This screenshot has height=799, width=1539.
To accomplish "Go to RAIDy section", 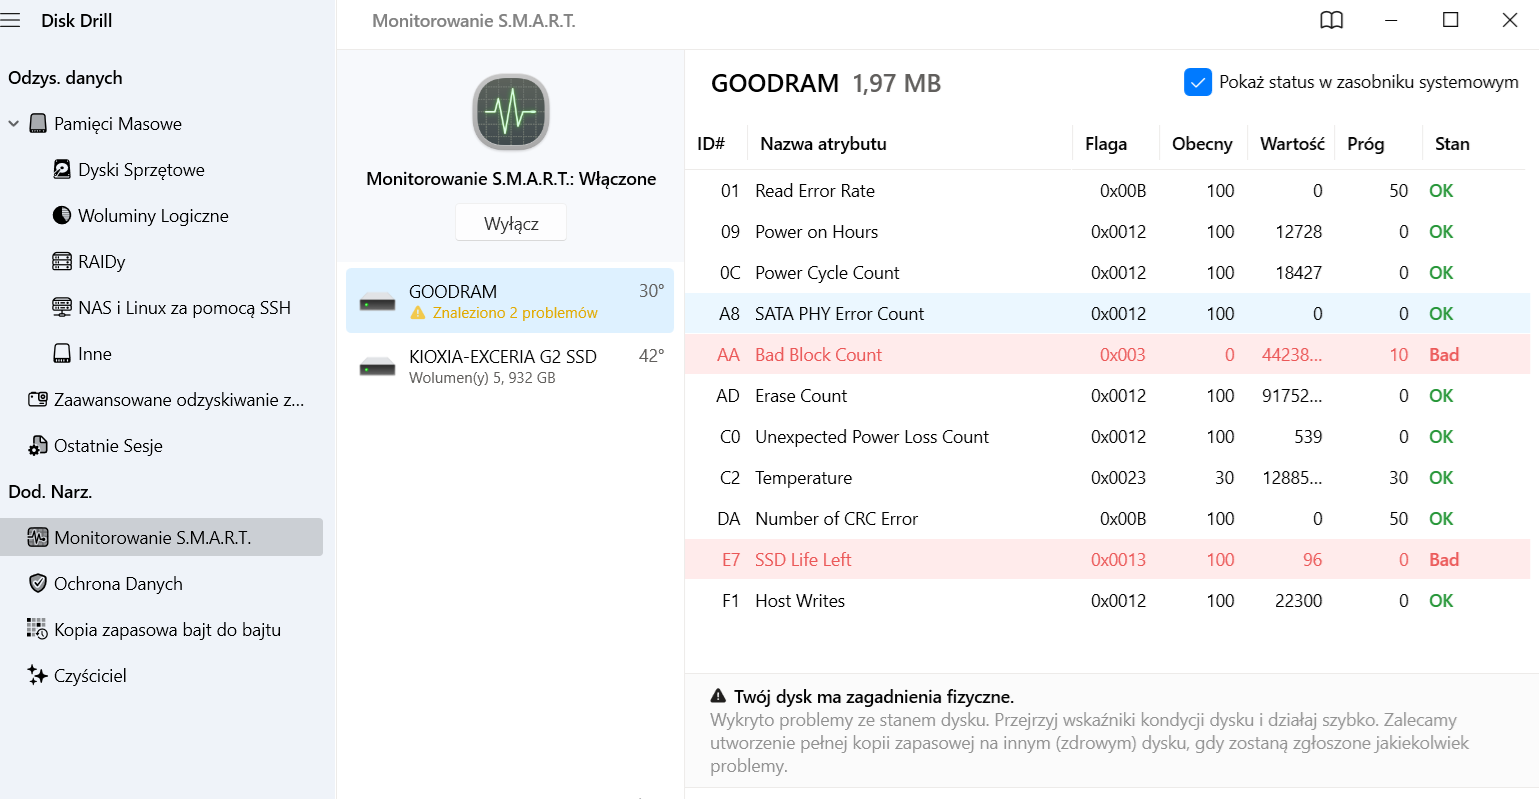I will 102,262.
